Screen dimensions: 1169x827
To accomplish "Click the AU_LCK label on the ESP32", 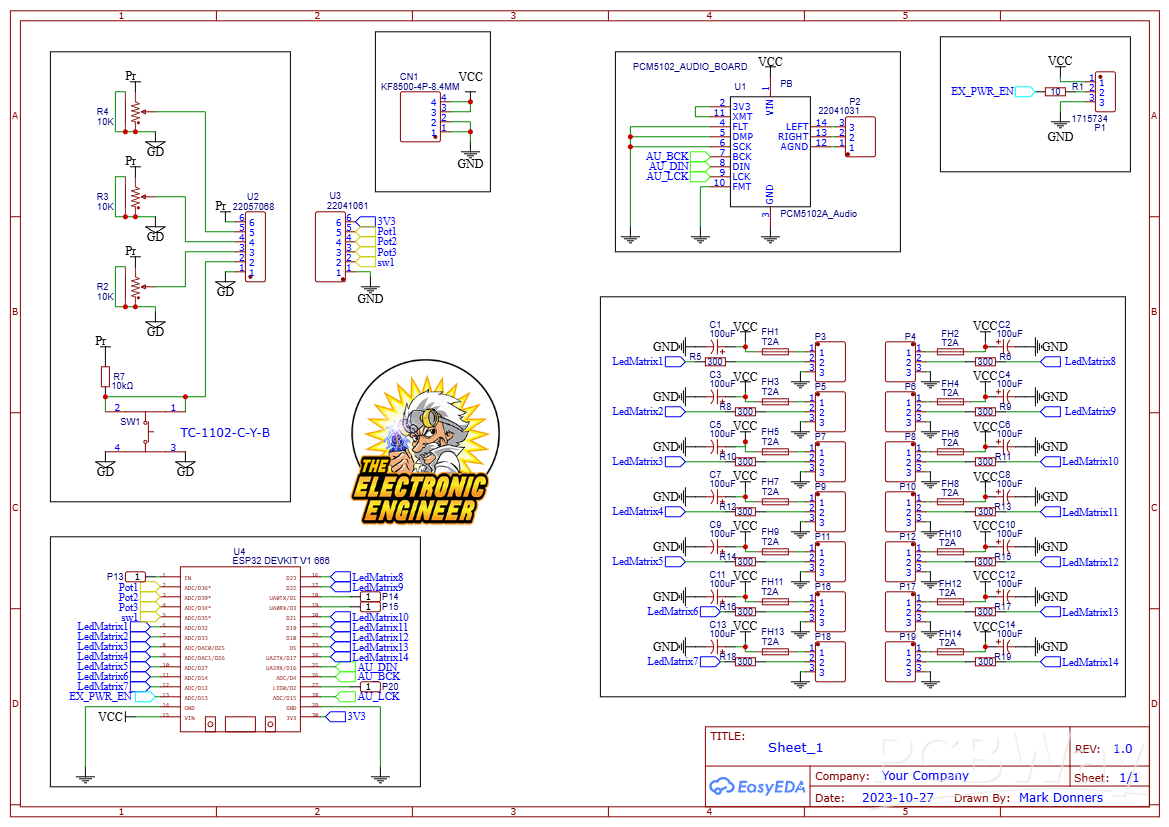I will coord(379,696).
